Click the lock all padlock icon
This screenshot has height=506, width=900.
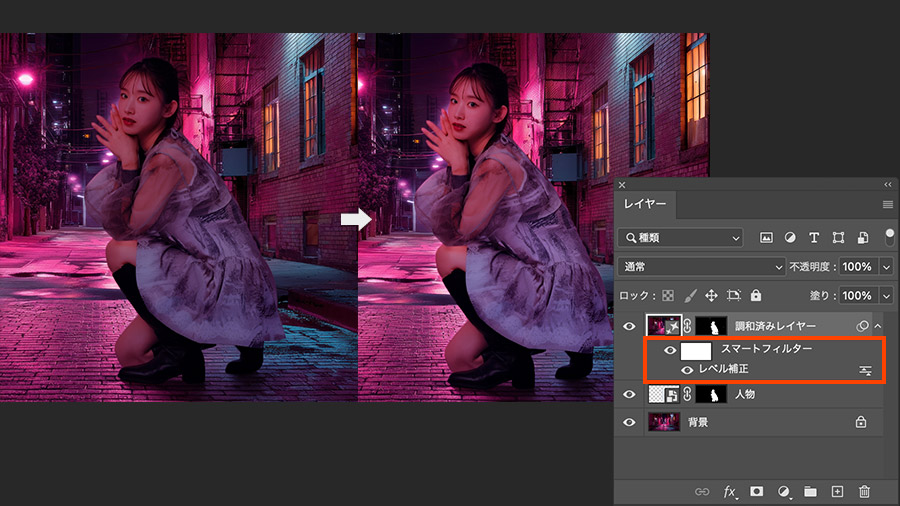pos(756,295)
